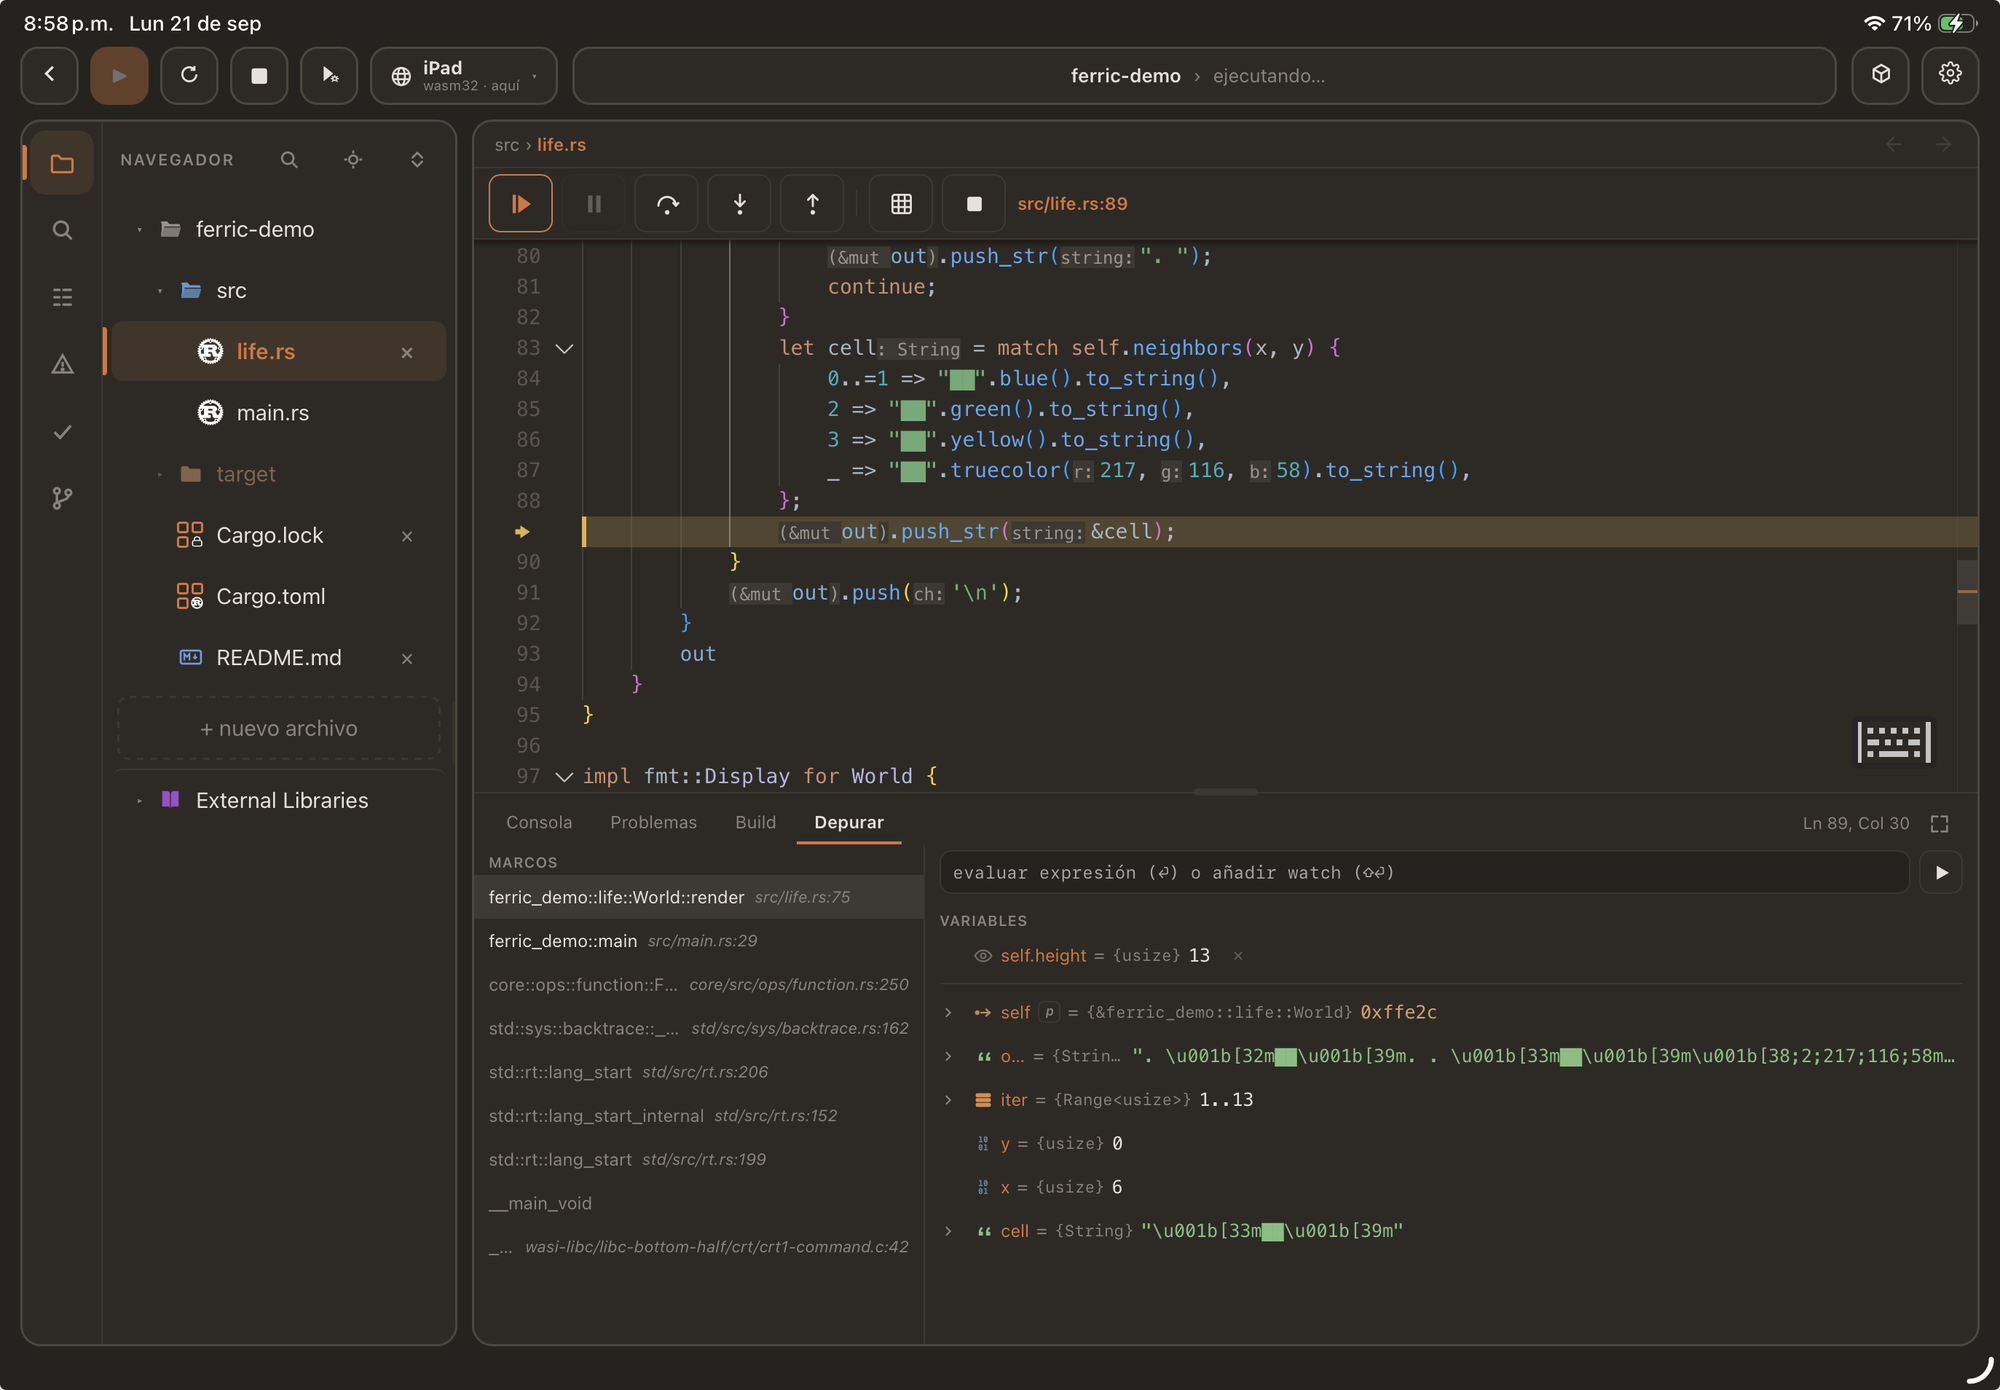Run with options play-star button

[x=329, y=75]
